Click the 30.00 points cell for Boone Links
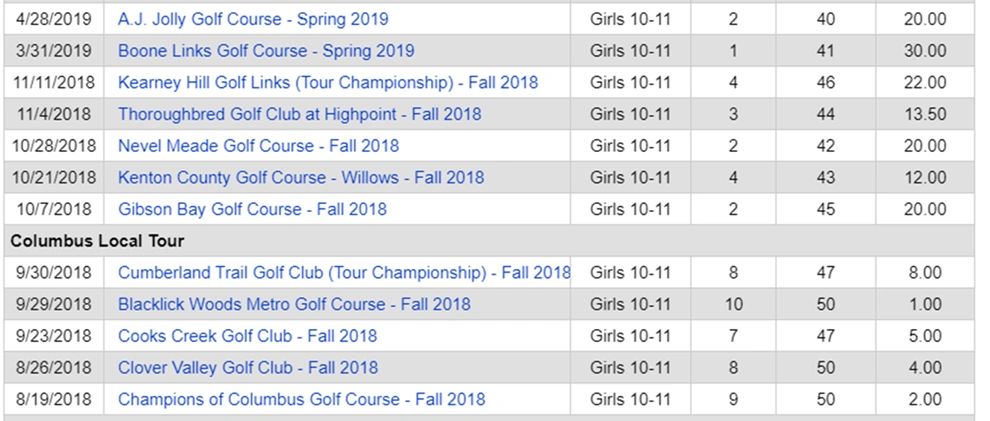The height and width of the screenshot is (421, 990). click(x=925, y=51)
